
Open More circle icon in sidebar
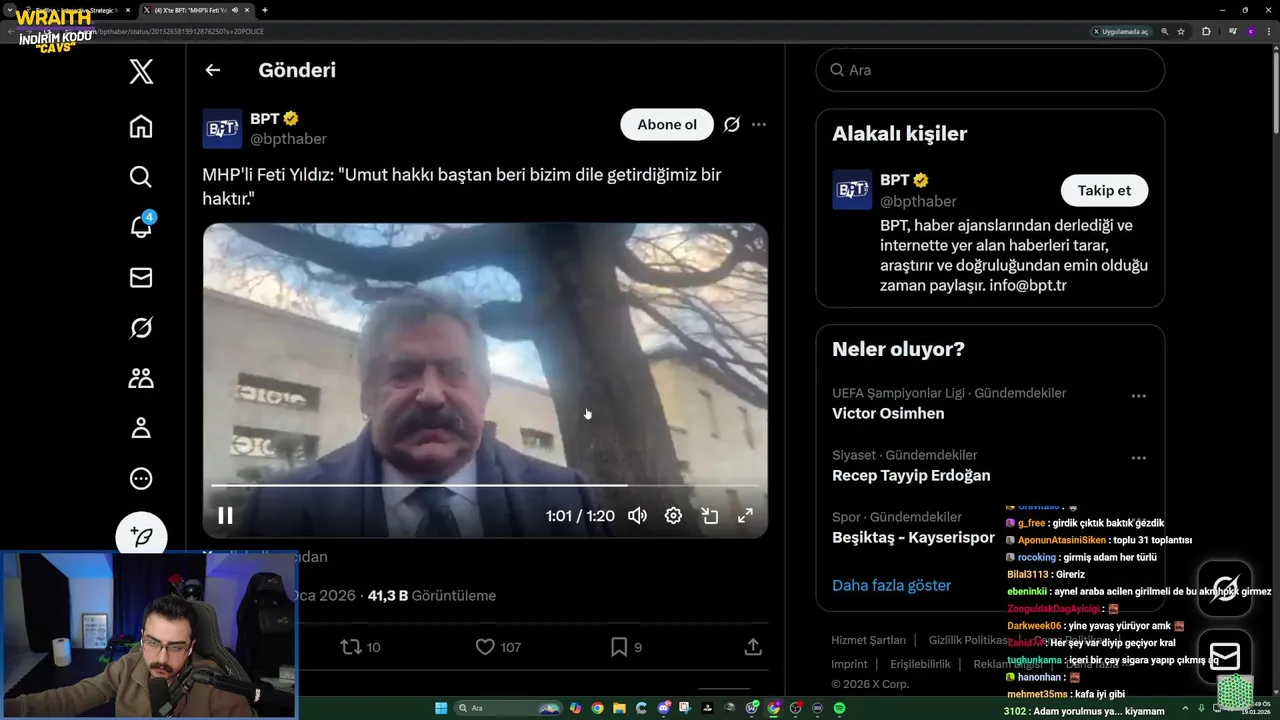(141, 479)
